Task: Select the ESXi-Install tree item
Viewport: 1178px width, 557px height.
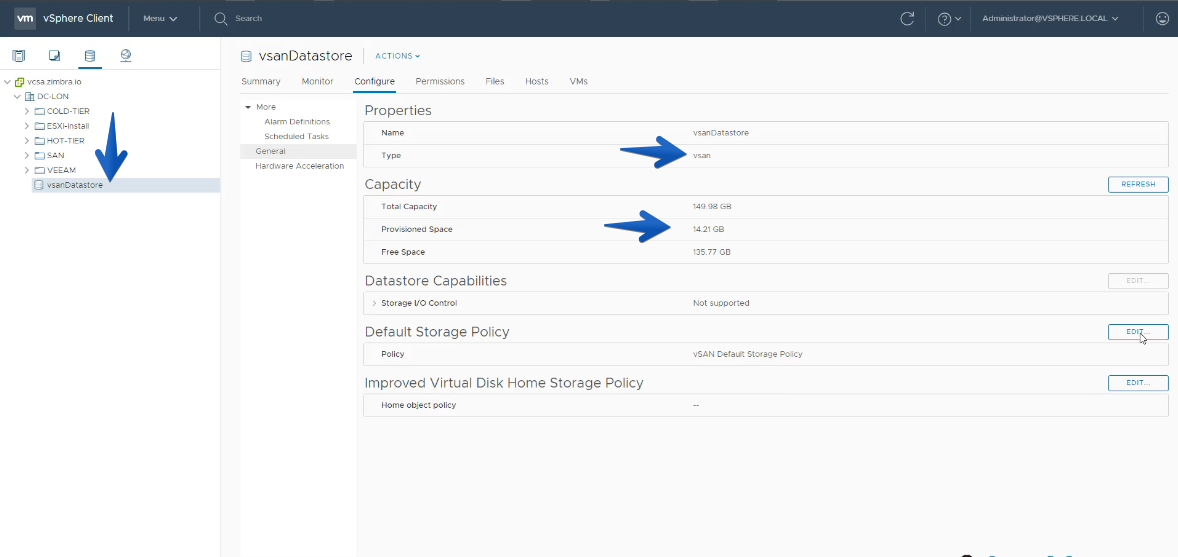Action: 68,126
